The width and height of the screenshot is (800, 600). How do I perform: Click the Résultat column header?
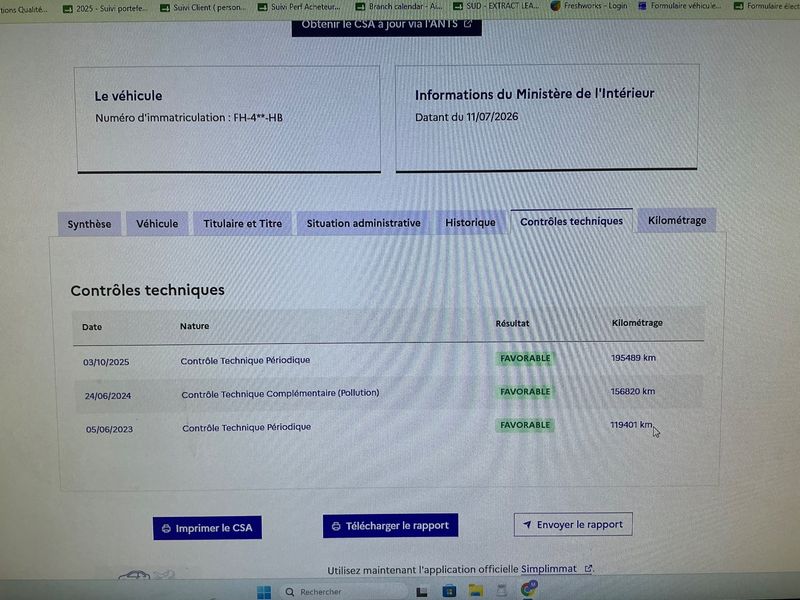[512, 323]
